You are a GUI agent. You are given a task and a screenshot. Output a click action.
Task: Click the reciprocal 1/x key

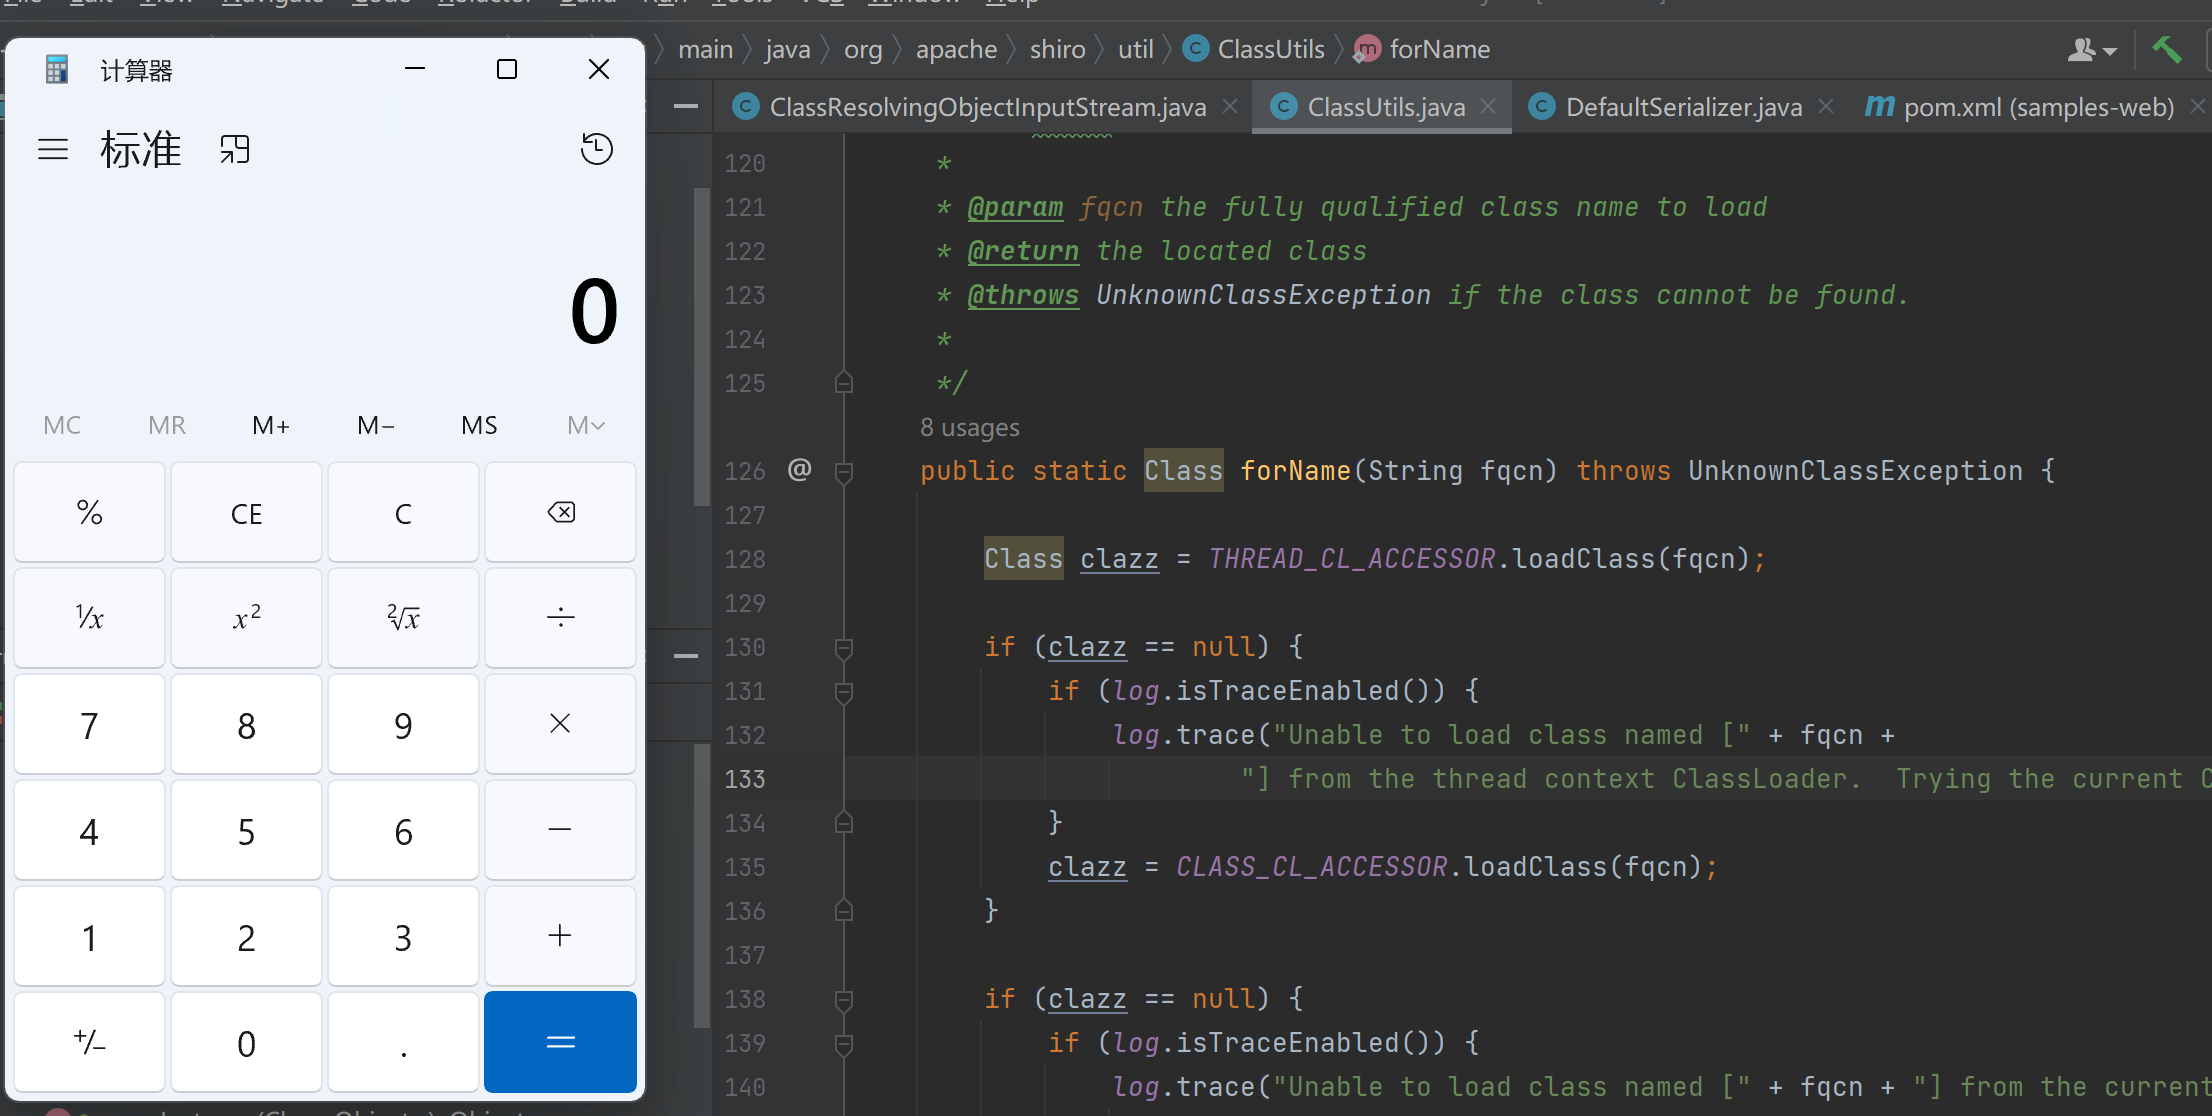(x=90, y=618)
